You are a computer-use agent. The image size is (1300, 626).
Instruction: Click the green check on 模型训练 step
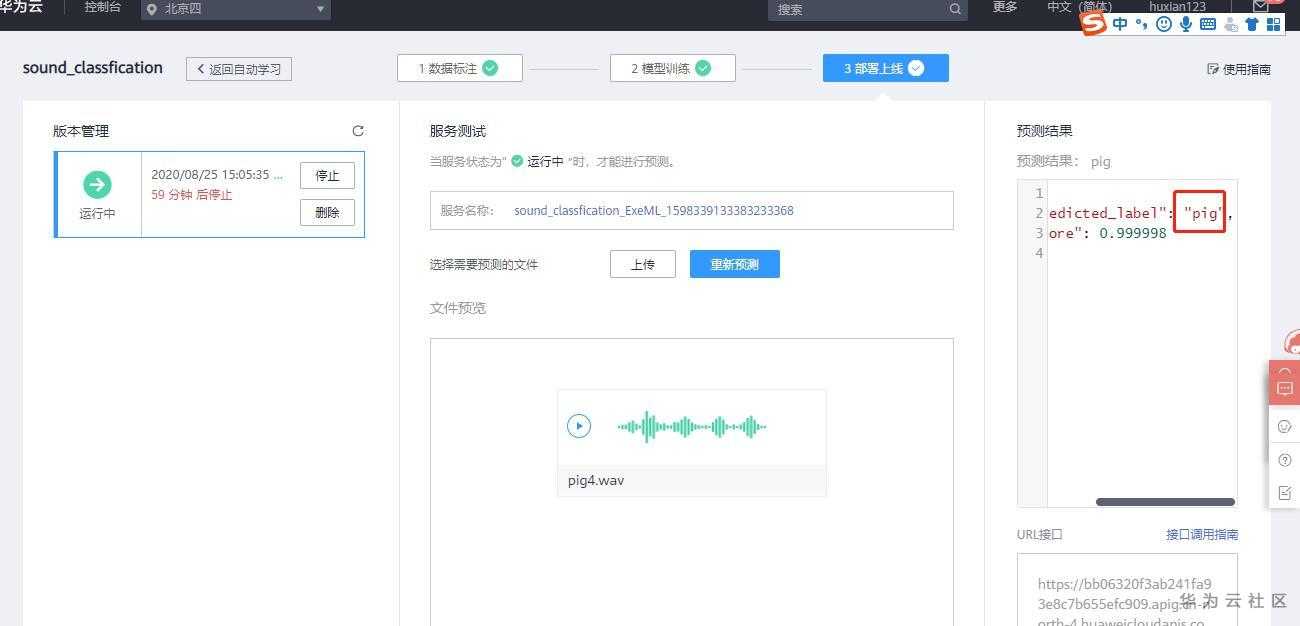(x=703, y=68)
